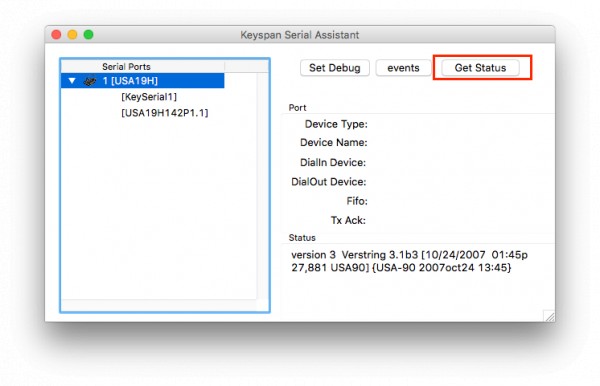Click the empty column header beside Serial Ports
600x386 pixels.
point(247,67)
